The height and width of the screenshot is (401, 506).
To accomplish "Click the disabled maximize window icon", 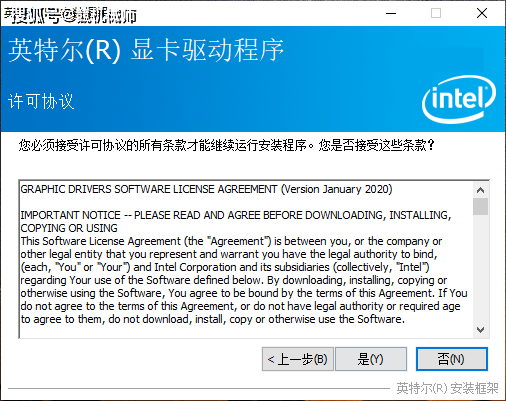I will point(436,13).
